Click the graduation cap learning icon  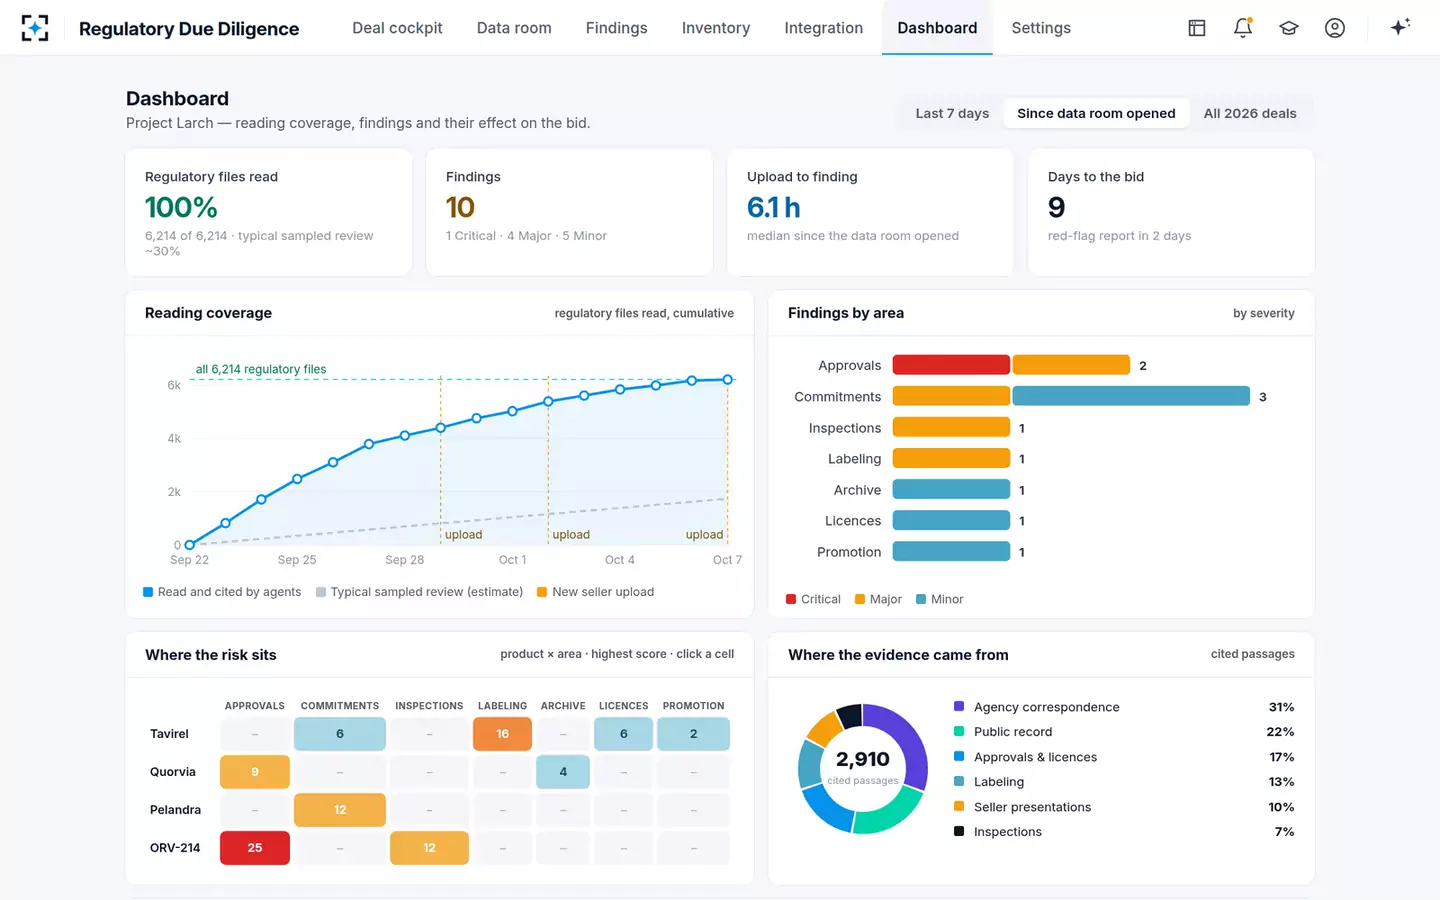(1289, 28)
